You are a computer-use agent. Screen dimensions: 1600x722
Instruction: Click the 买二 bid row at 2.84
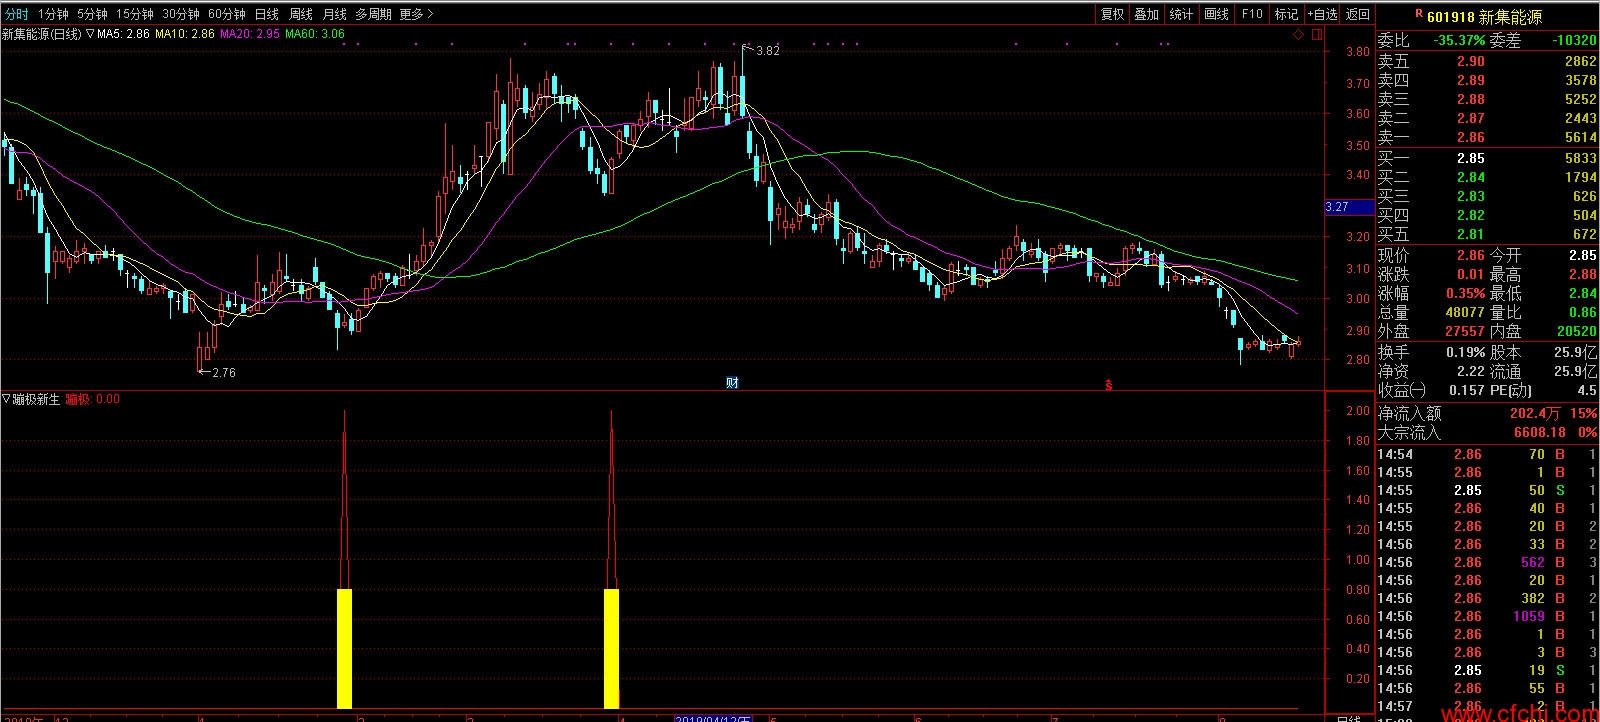point(1487,177)
